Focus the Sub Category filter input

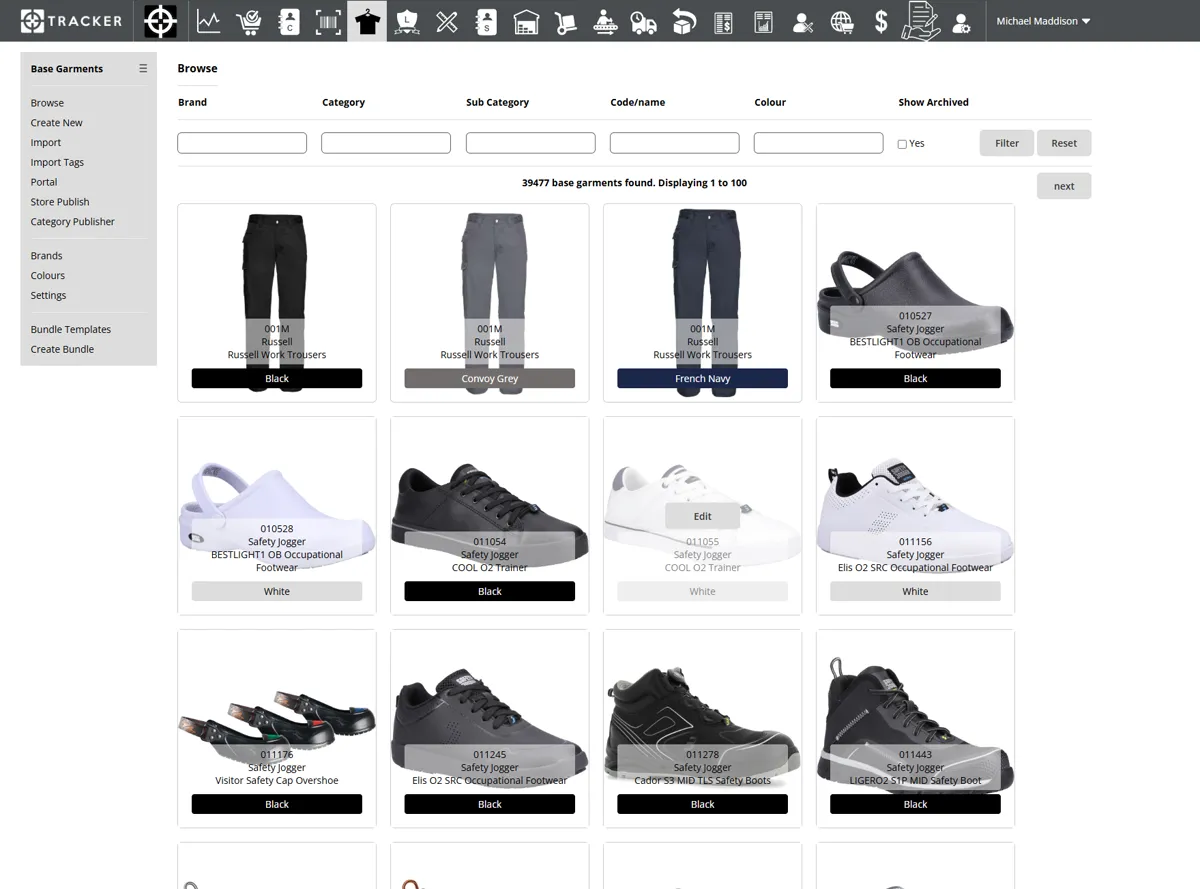click(x=530, y=143)
